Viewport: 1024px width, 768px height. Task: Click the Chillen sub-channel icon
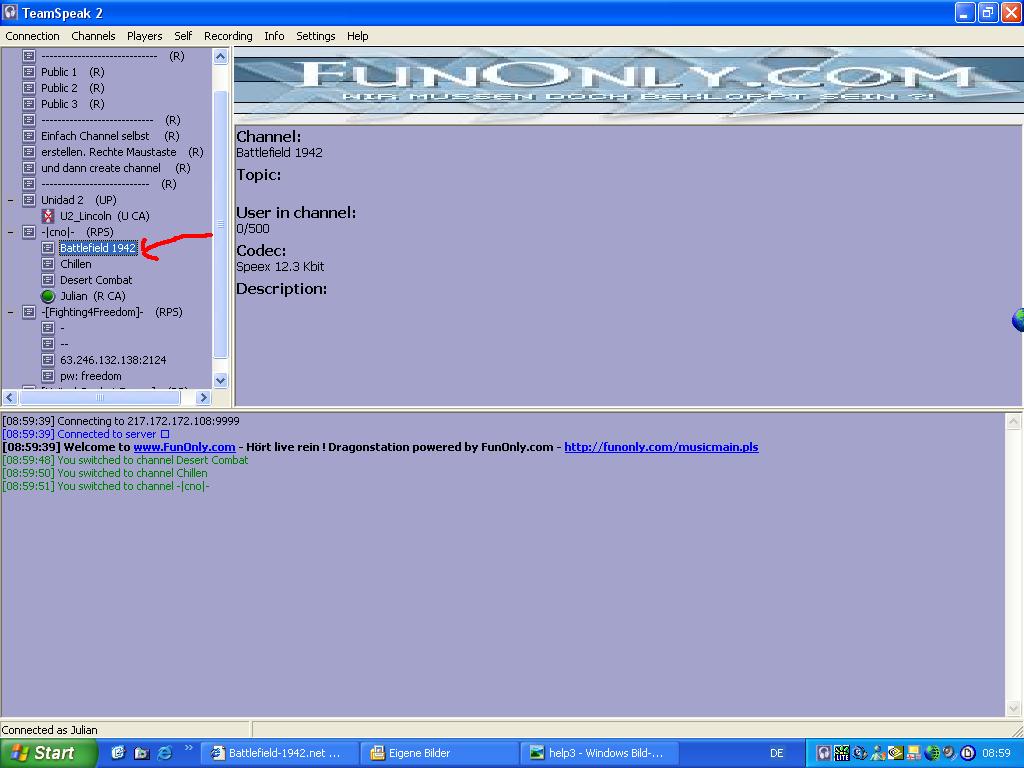[x=48, y=264]
